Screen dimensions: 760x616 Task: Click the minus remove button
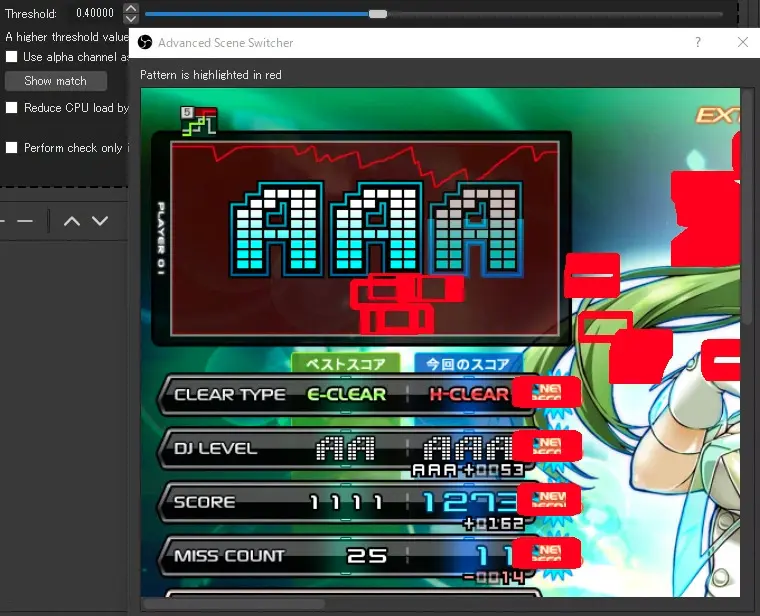click(25, 221)
